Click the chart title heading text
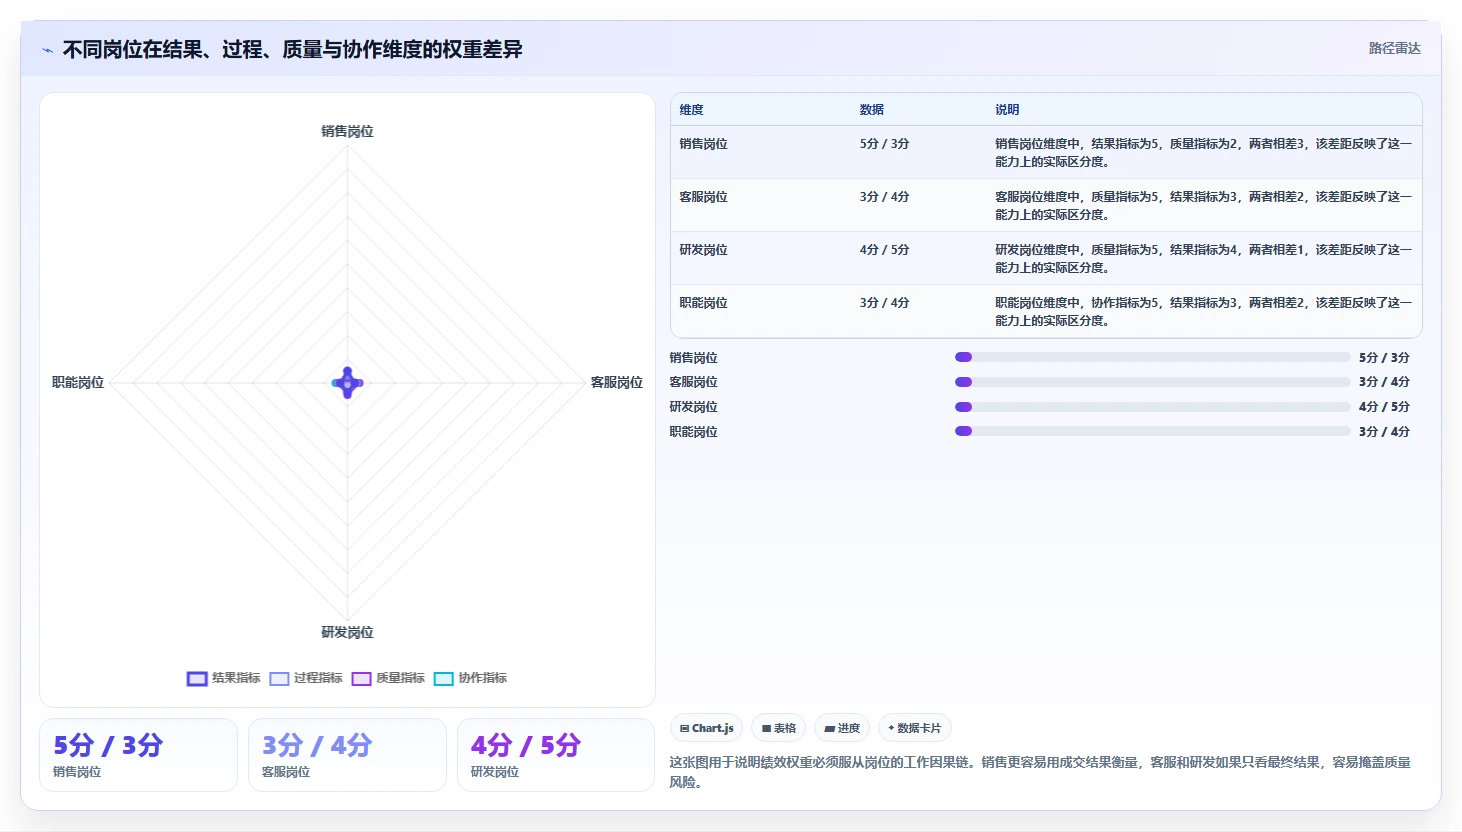The width and height of the screenshot is (1462, 832). coord(292,50)
